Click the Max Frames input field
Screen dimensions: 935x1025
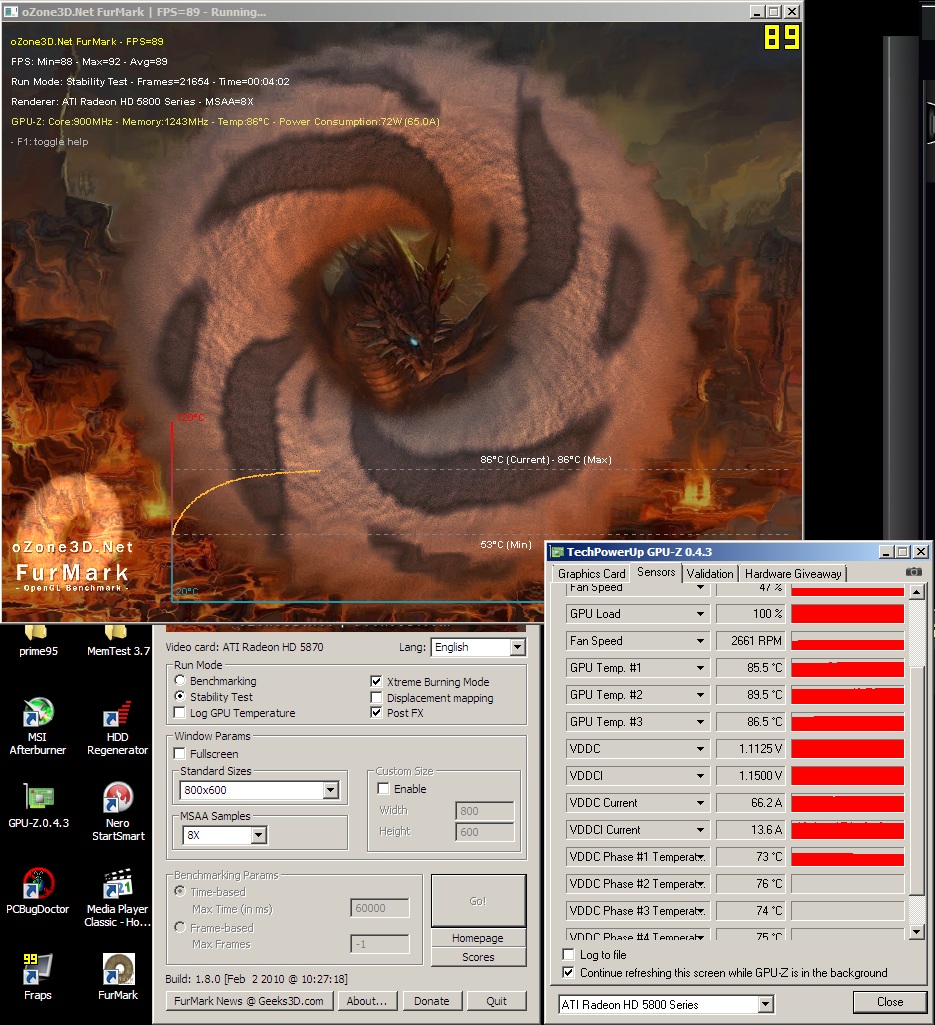point(380,944)
